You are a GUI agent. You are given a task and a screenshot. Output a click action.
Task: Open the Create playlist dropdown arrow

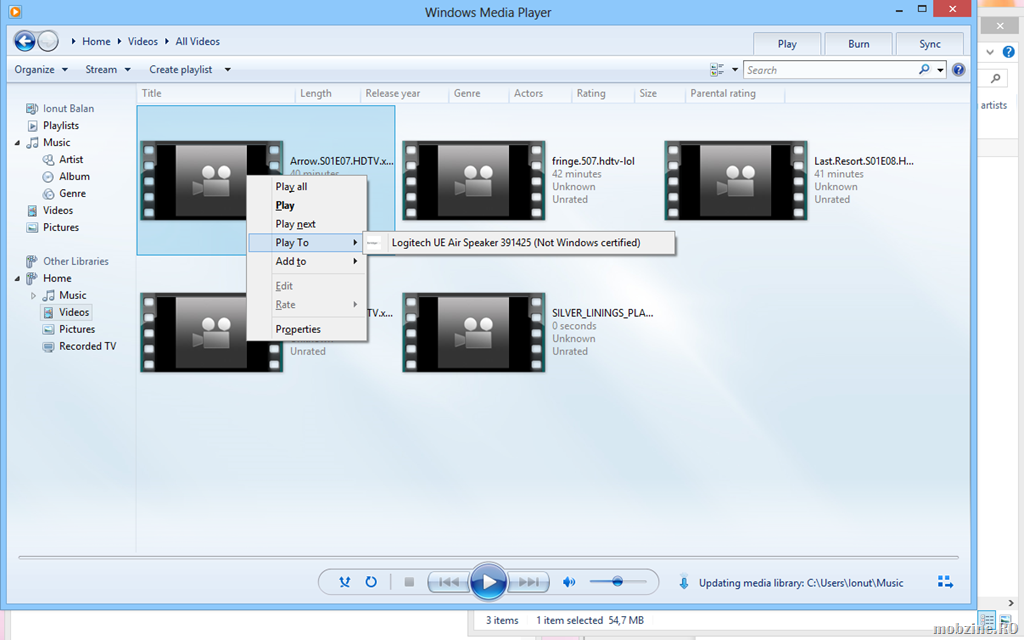pyautogui.click(x=227, y=69)
